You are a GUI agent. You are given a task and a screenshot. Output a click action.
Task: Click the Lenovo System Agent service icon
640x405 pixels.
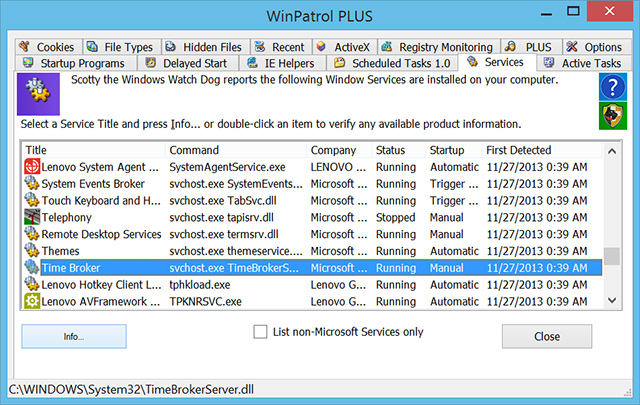tap(31, 167)
